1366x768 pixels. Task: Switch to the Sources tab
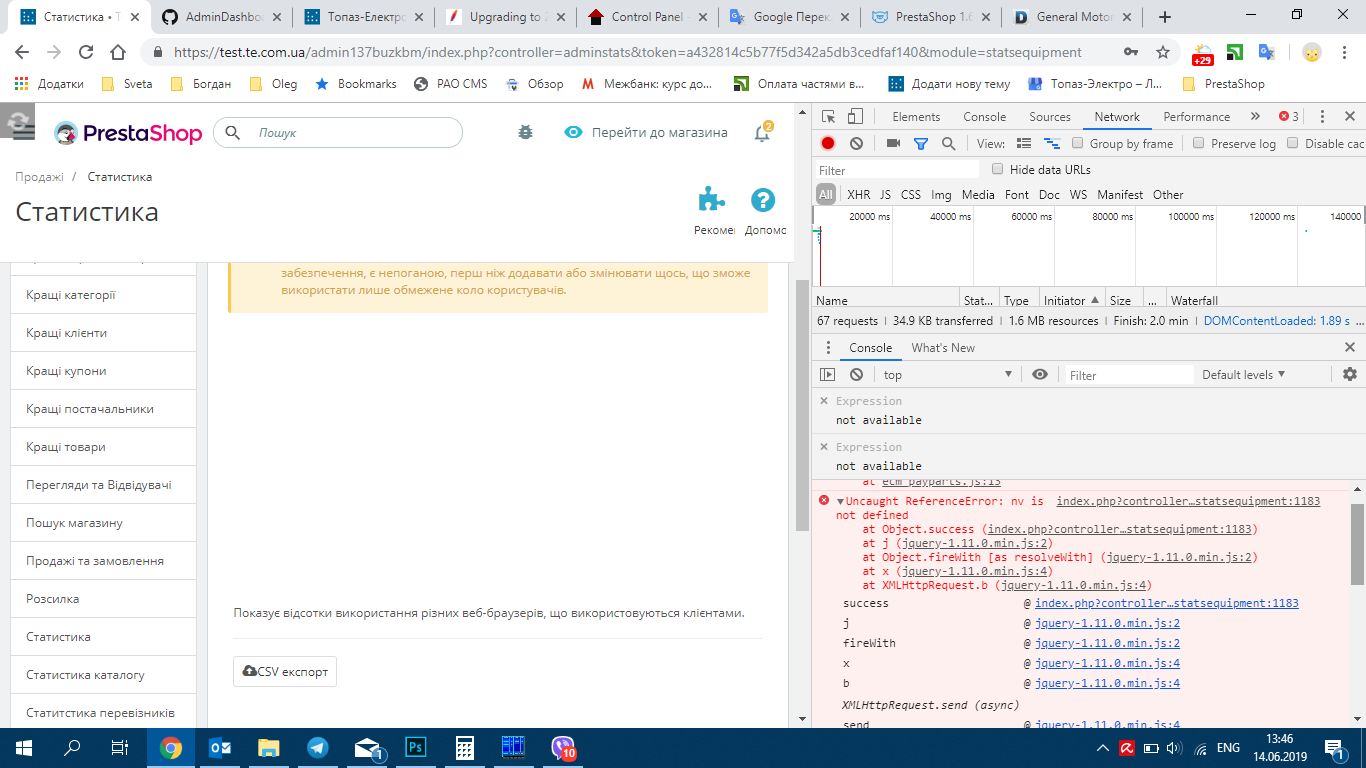pos(1050,117)
